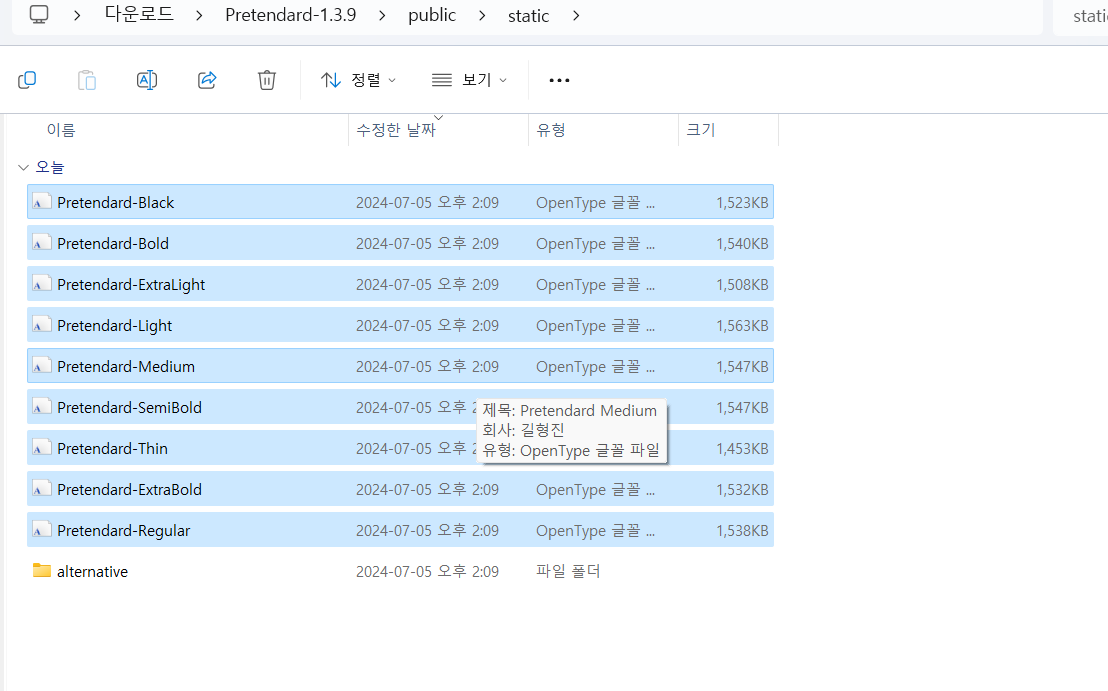Click file name Pretendard-ExtraLight
This screenshot has height=691, width=1108.
tap(131, 285)
